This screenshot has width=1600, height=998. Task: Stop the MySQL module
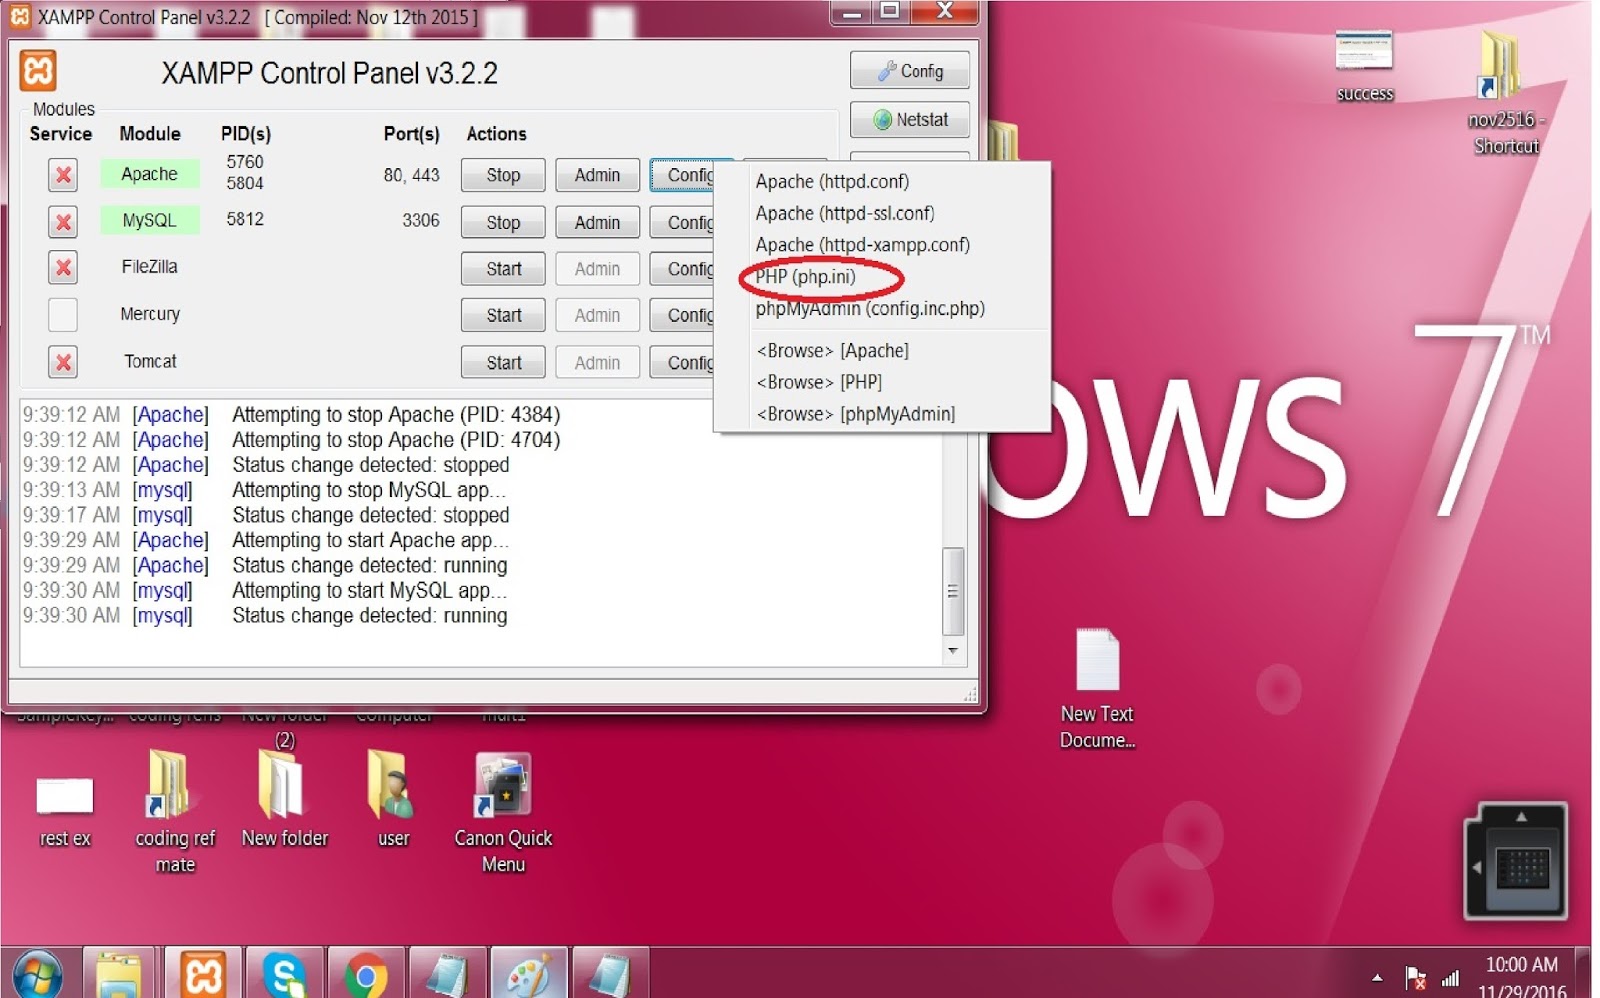click(x=503, y=222)
